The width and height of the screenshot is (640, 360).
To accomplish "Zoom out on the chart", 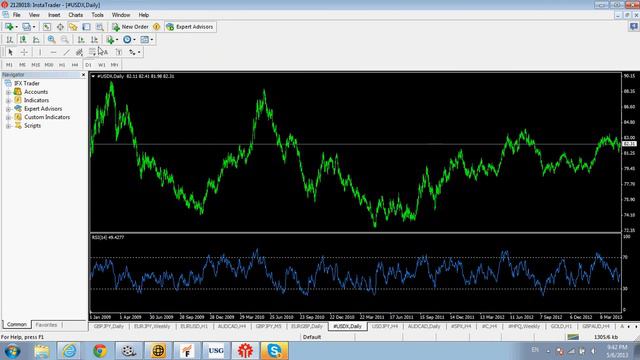I will coord(64,40).
